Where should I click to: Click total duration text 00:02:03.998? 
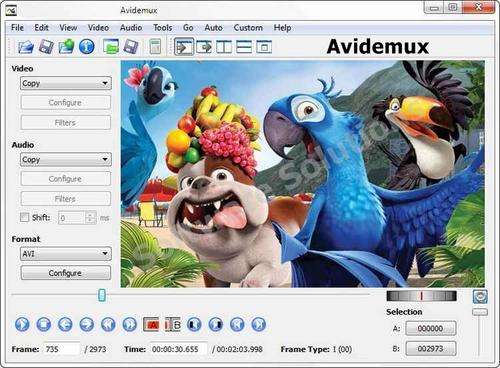[240, 349]
